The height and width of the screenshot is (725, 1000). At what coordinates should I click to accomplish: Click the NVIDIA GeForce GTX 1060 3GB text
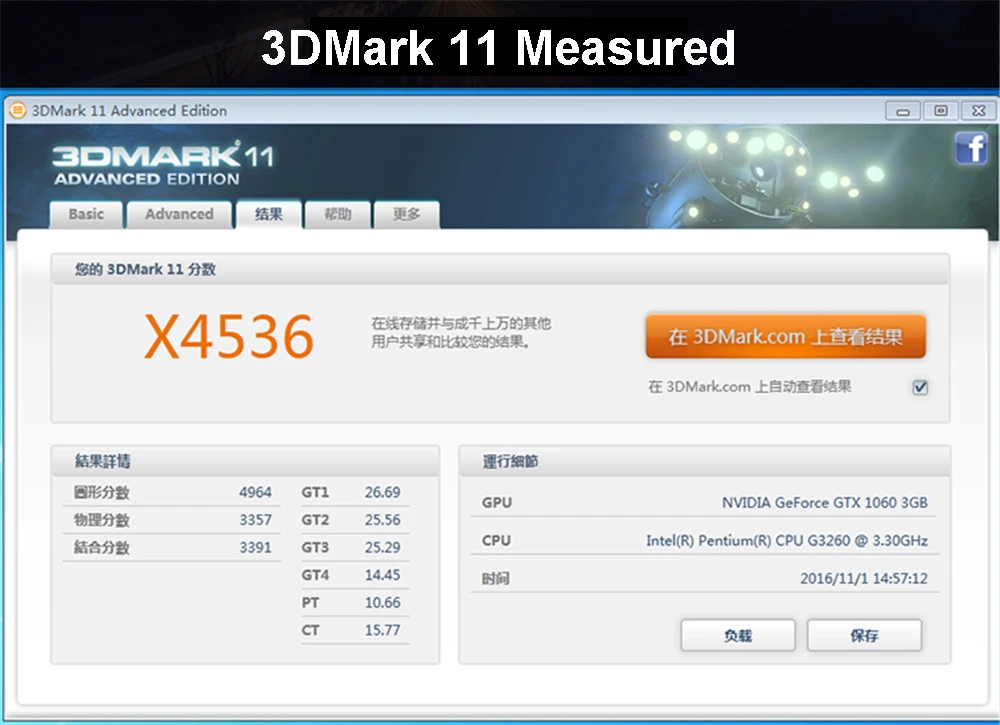point(825,502)
